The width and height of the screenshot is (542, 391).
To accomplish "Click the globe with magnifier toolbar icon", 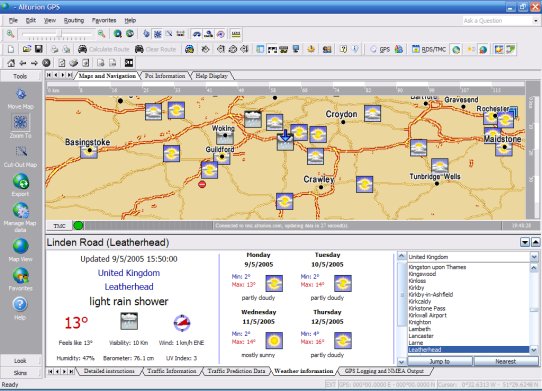I will point(118,34).
